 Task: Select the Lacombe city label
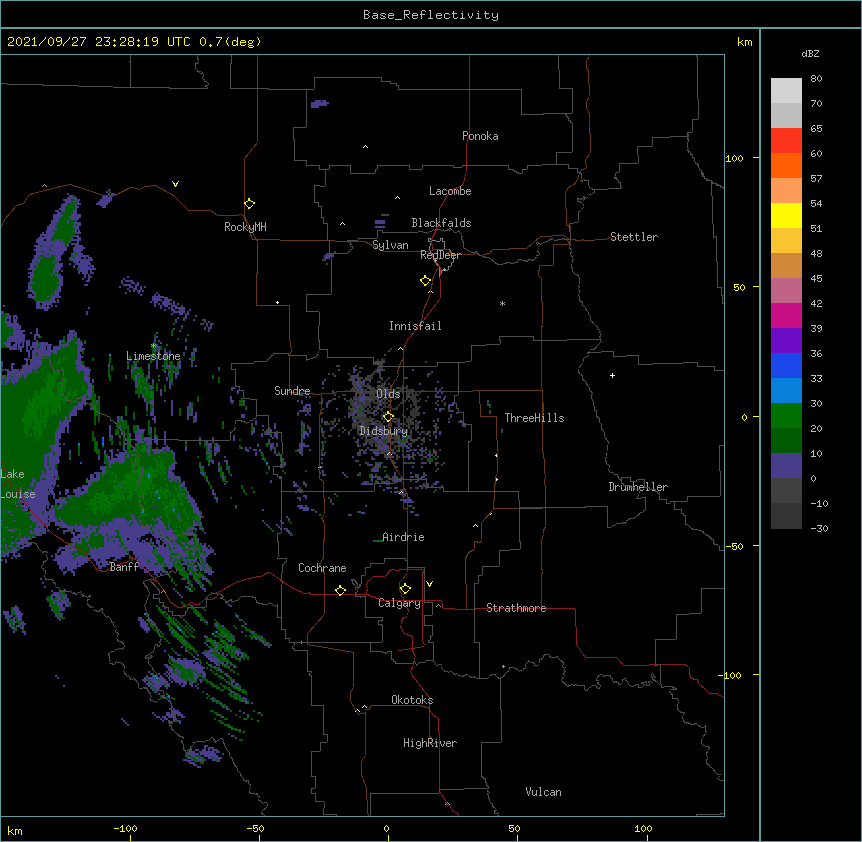tap(450, 191)
